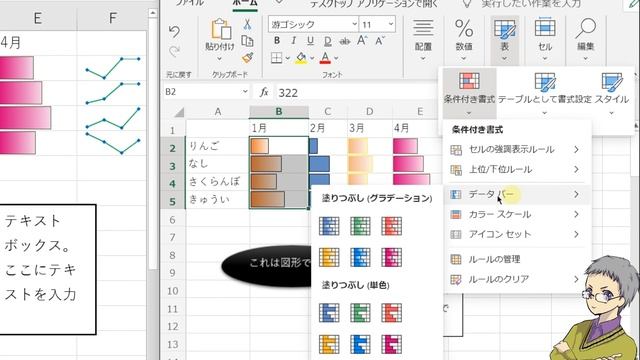Viewport: 640px width, 360px height.
Task: Toggle Underline formatting
Action: tap(310, 40)
